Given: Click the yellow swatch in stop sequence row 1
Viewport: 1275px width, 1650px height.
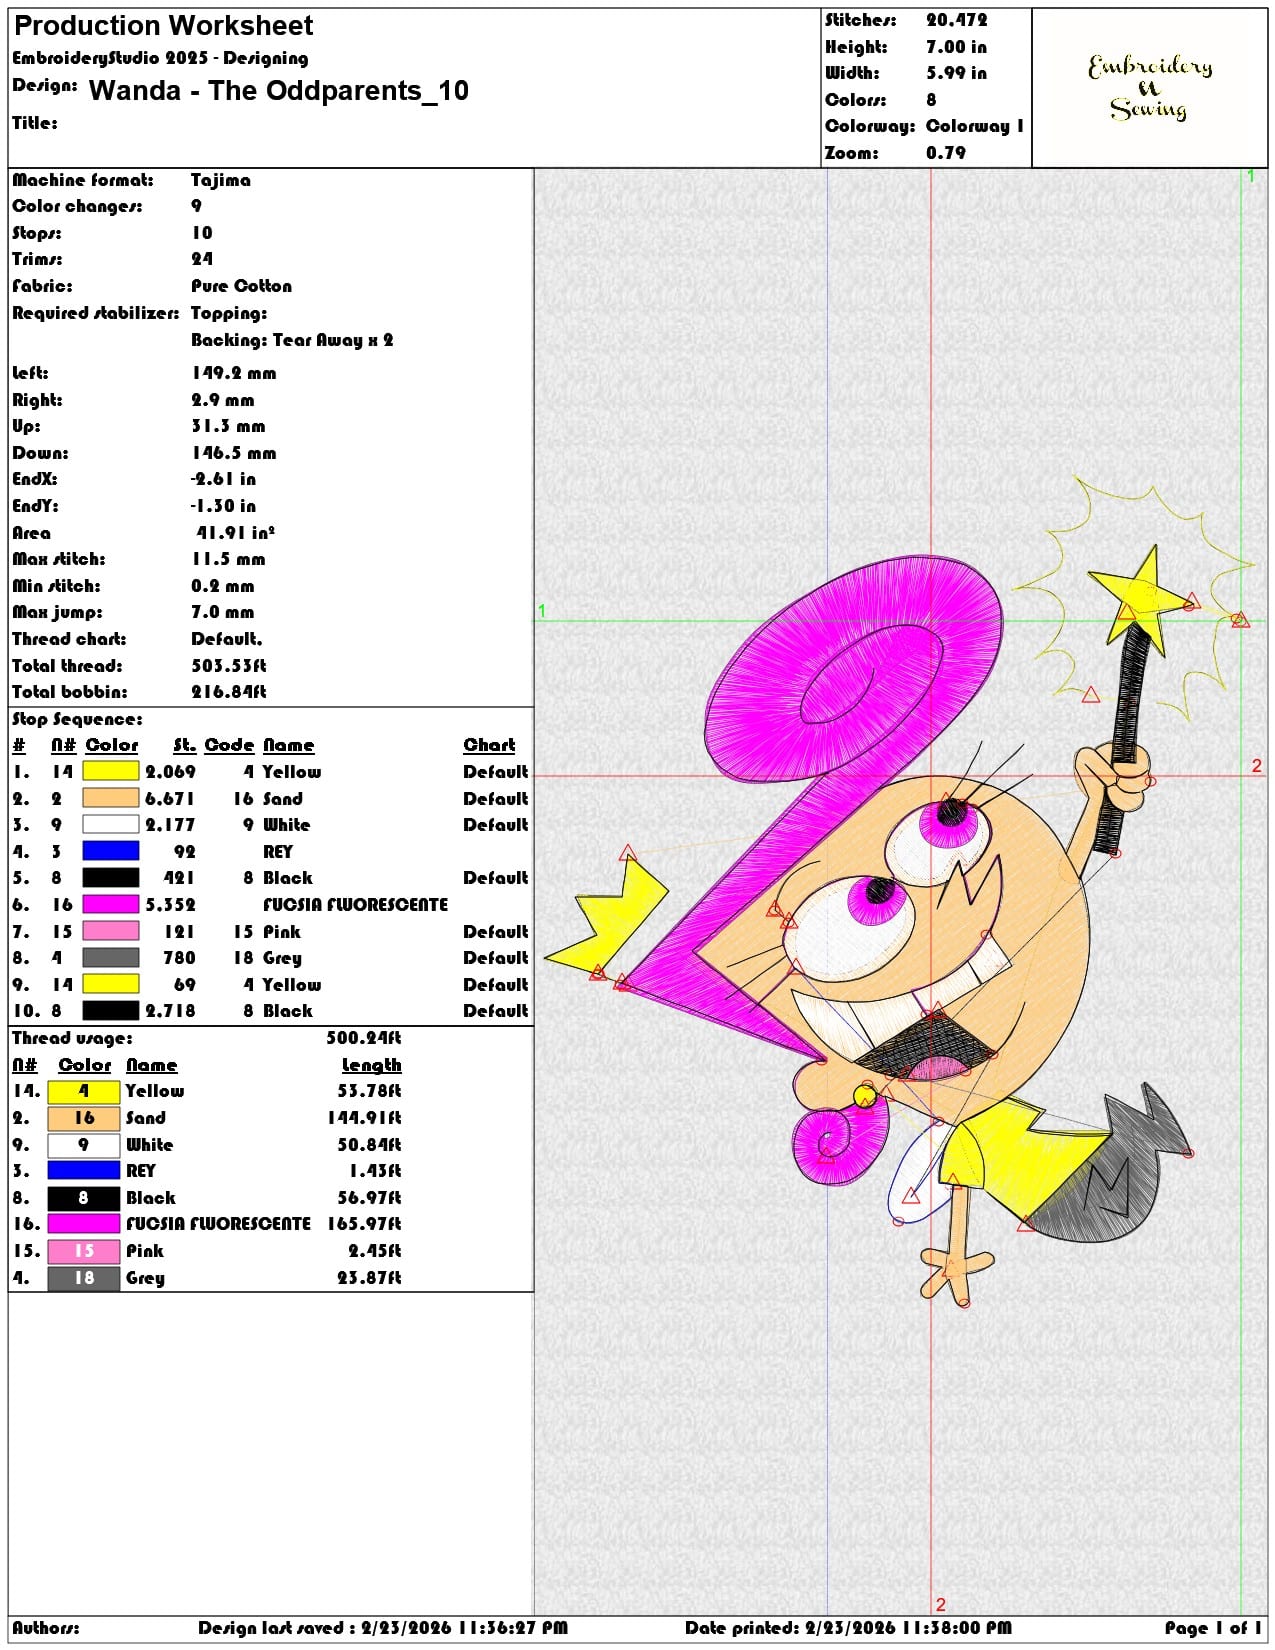Looking at the screenshot, I should [x=110, y=771].
